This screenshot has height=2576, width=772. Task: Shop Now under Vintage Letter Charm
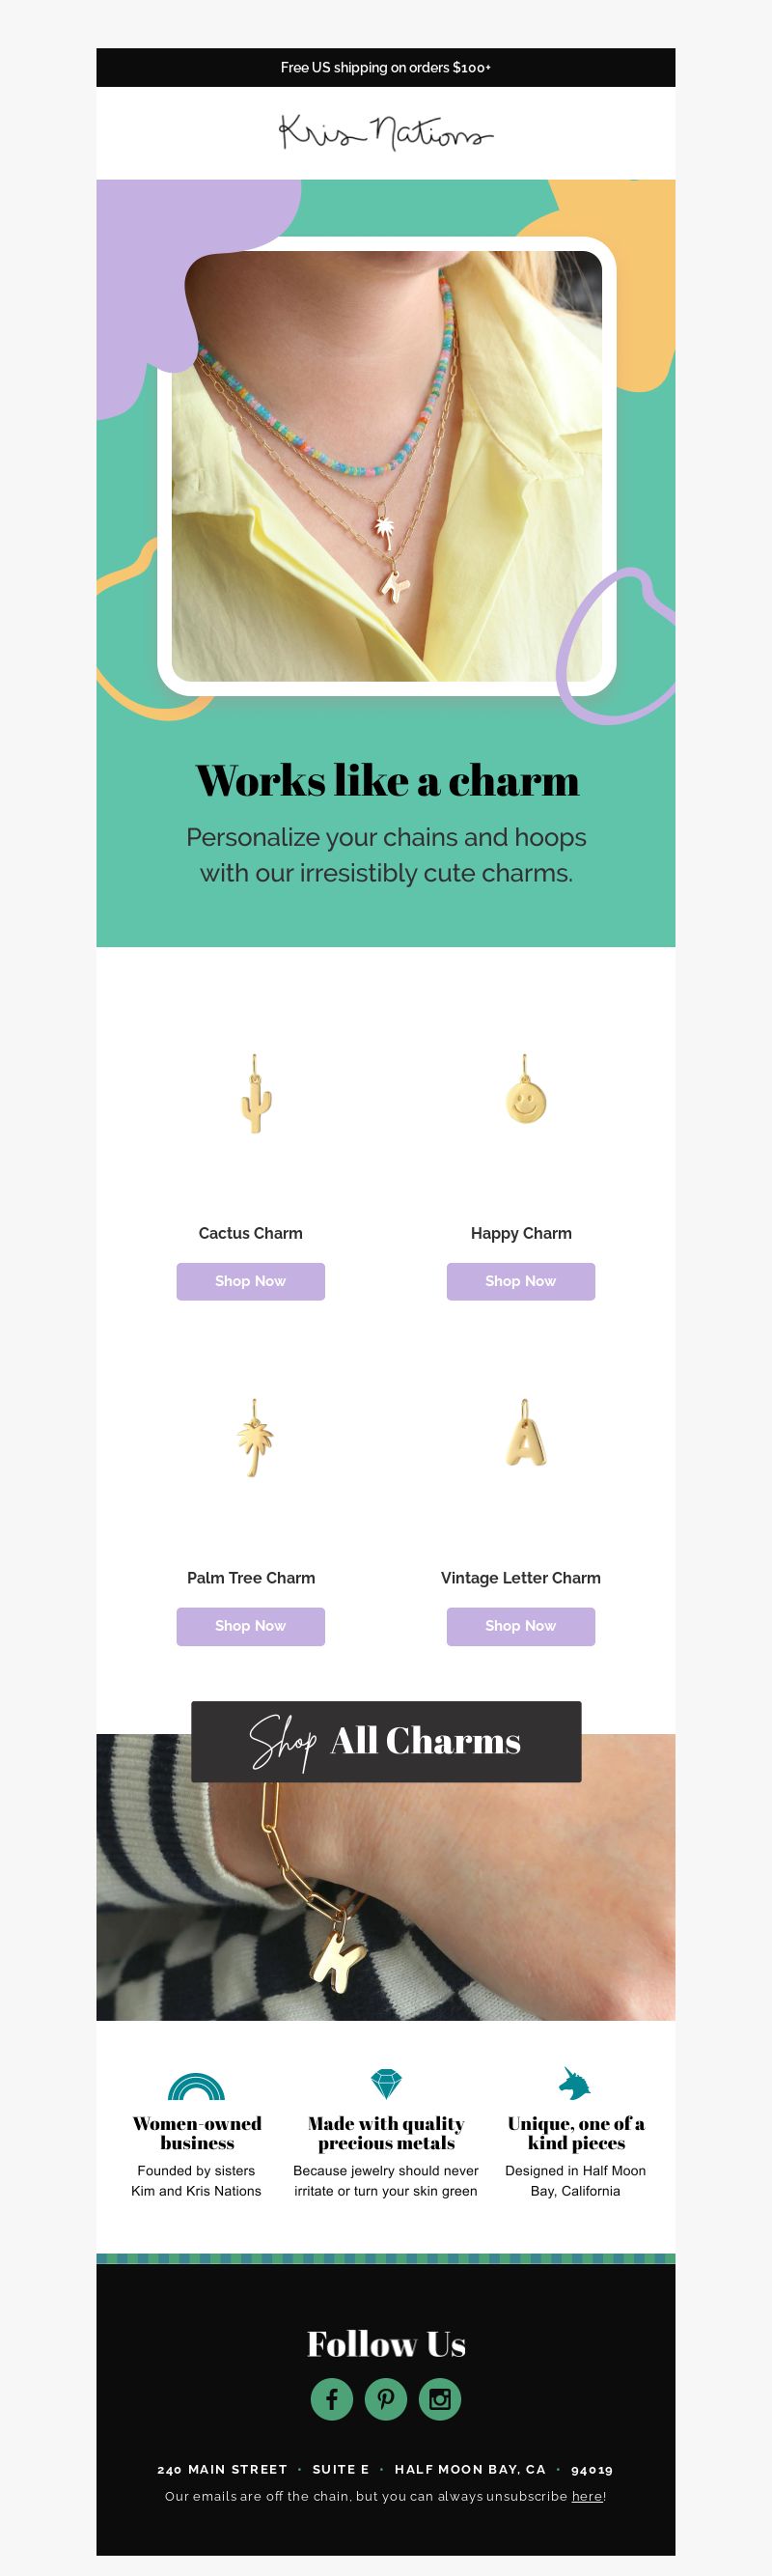[x=521, y=1626]
